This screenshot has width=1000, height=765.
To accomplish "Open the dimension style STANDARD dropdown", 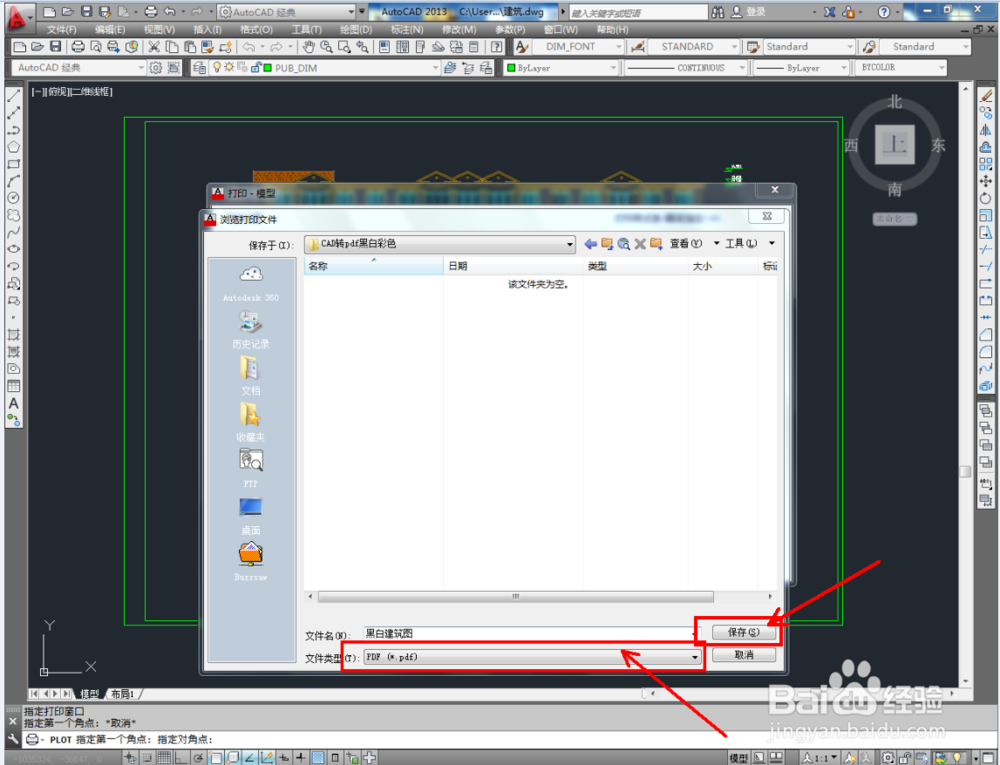I will [694, 47].
